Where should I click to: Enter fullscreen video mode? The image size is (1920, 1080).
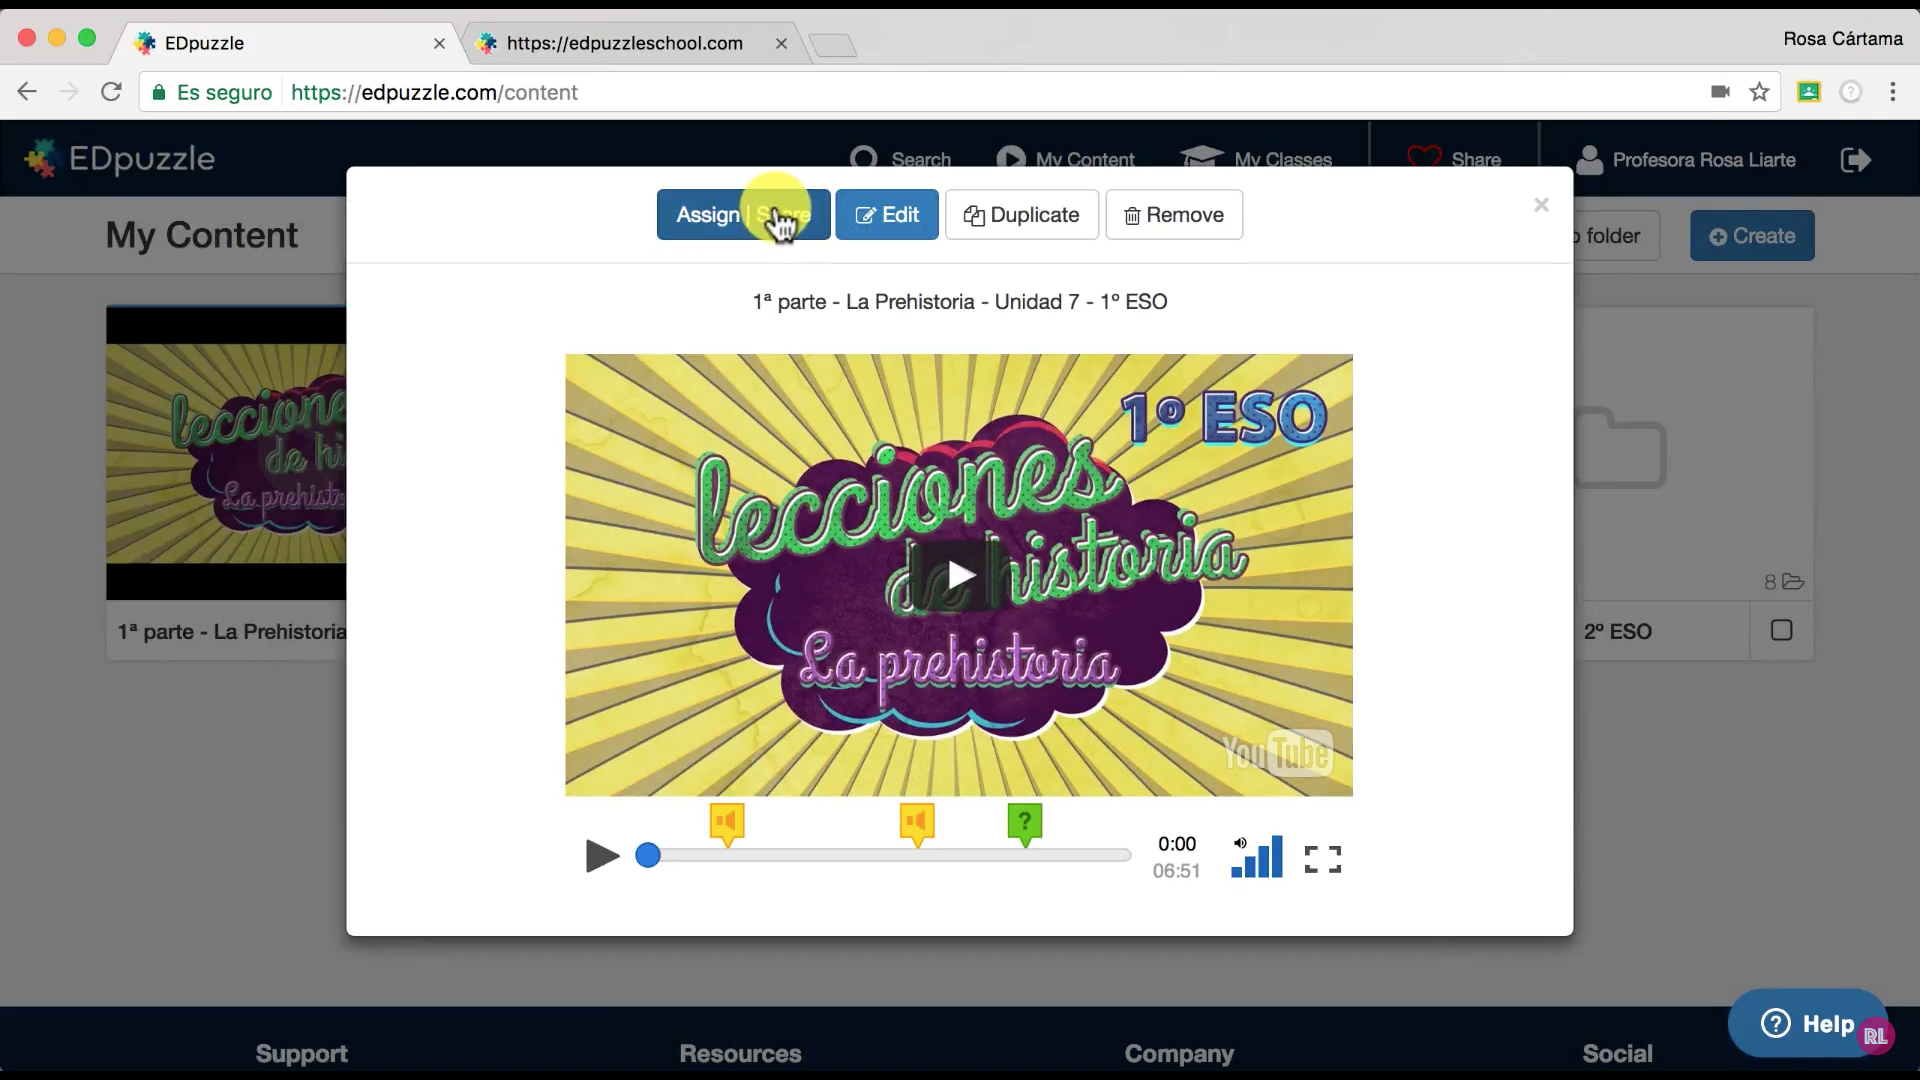click(1322, 859)
